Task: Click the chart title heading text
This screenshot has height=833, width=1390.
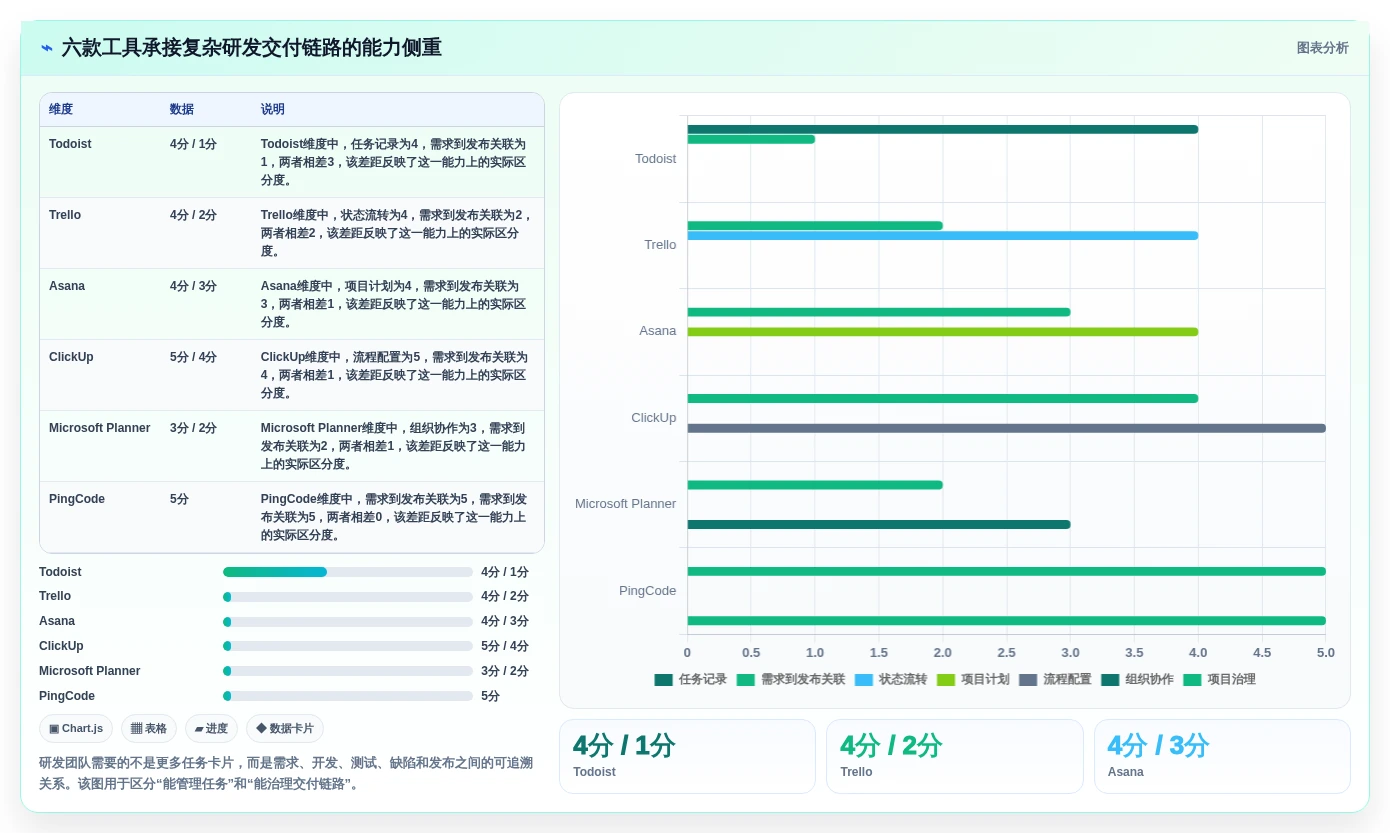Action: pos(252,48)
